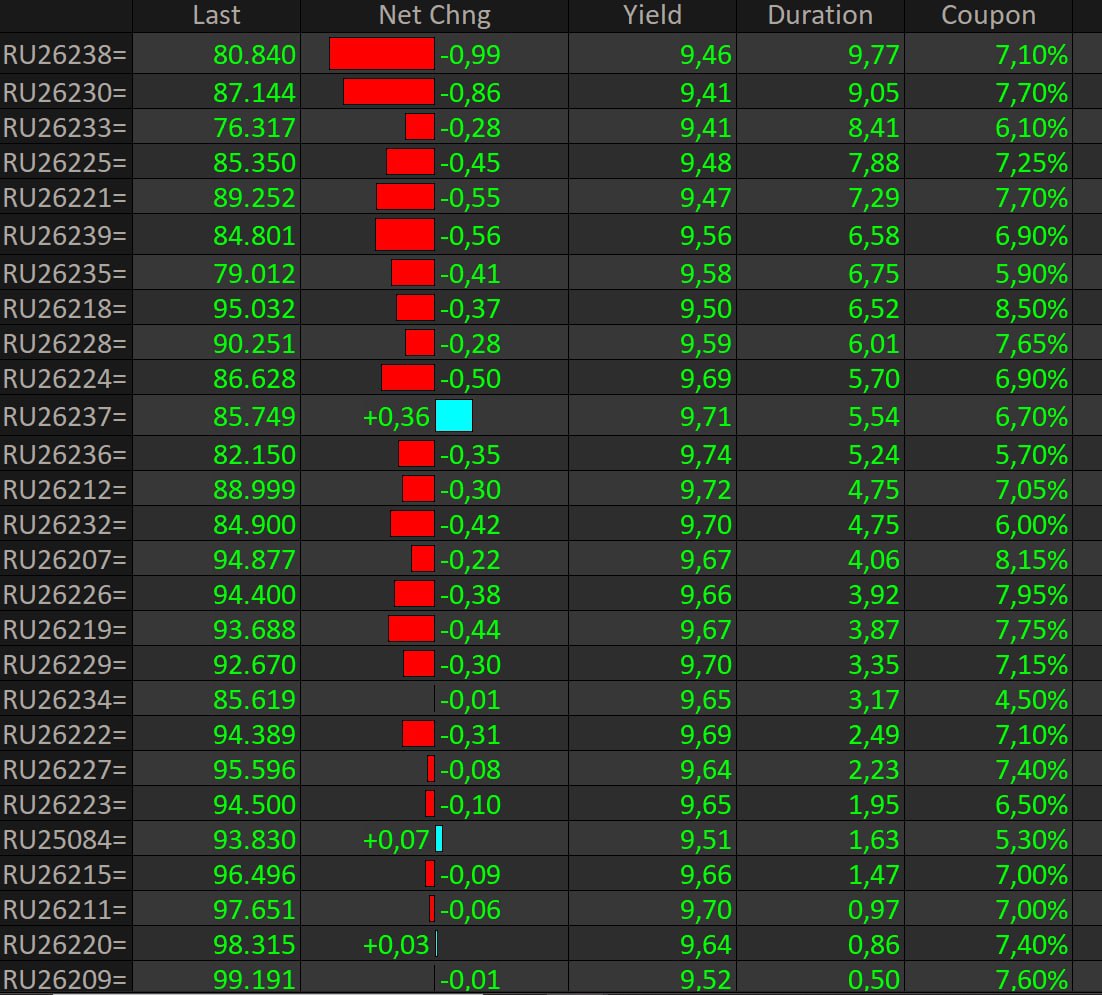This screenshot has height=995, width=1102.
Task: Select the RU26218= ticker row label
Action: (x=65, y=309)
